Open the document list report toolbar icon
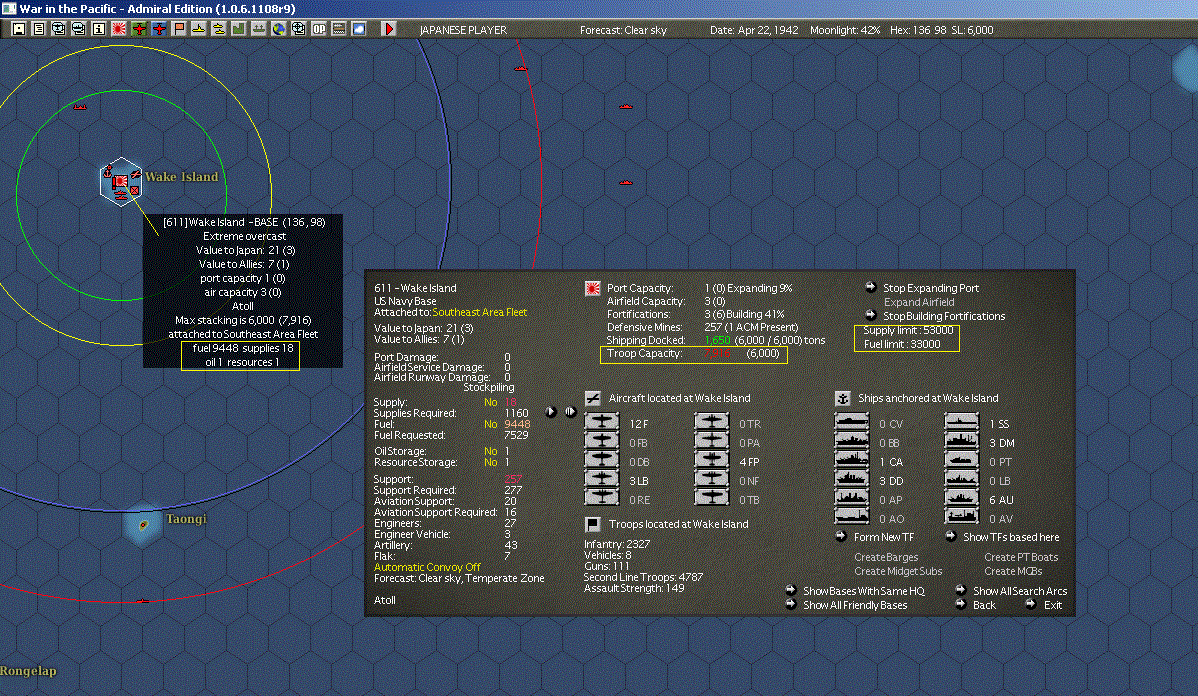 39,29
